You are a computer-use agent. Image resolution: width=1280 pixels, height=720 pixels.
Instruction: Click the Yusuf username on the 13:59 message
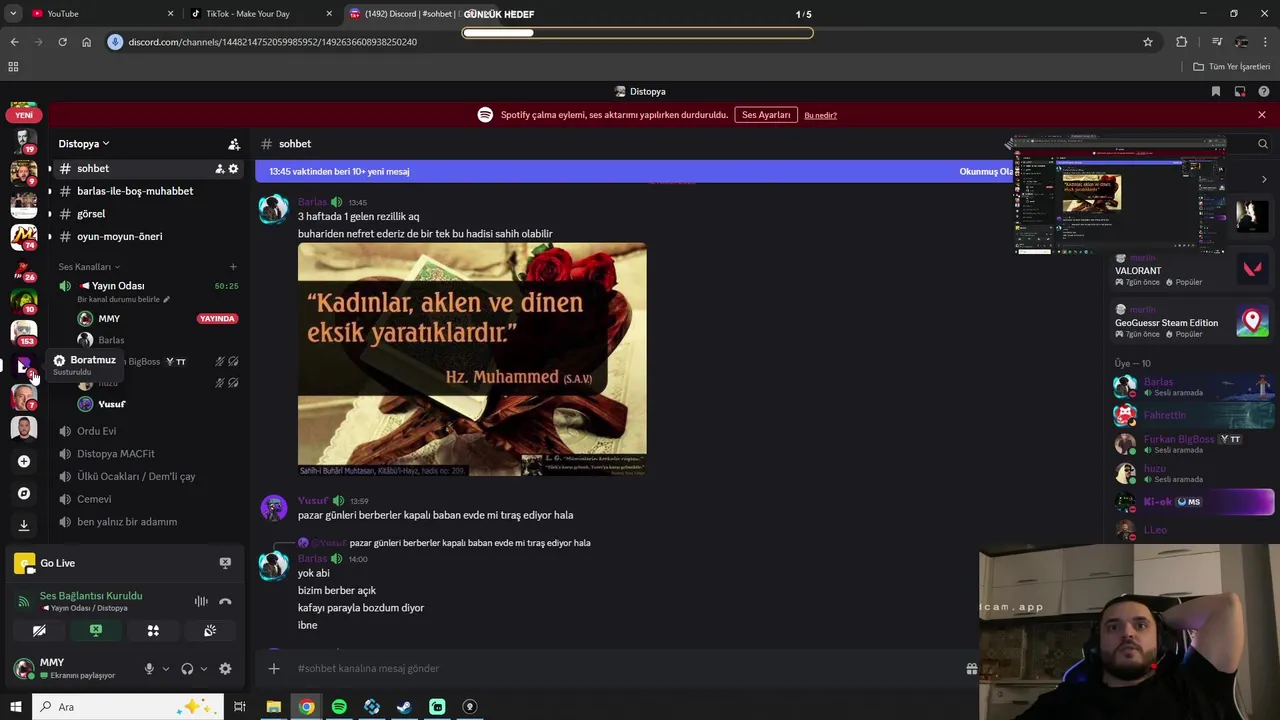[312, 501]
